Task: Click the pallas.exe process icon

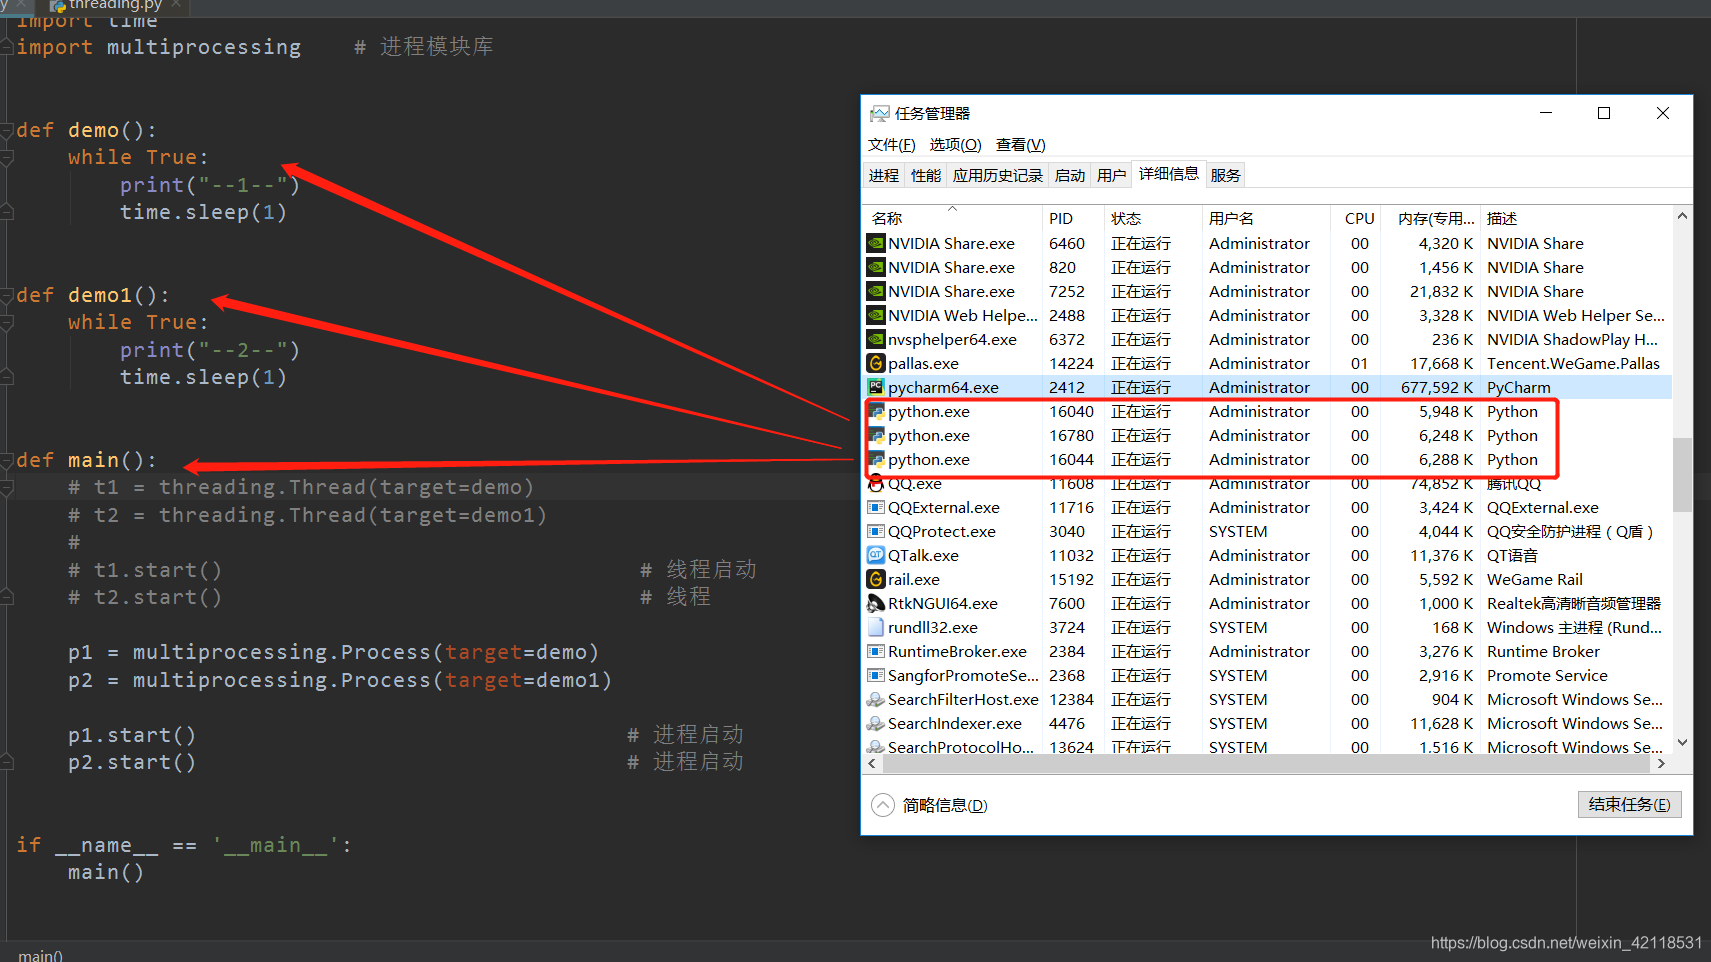Action: pyautogui.click(x=876, y=363)
